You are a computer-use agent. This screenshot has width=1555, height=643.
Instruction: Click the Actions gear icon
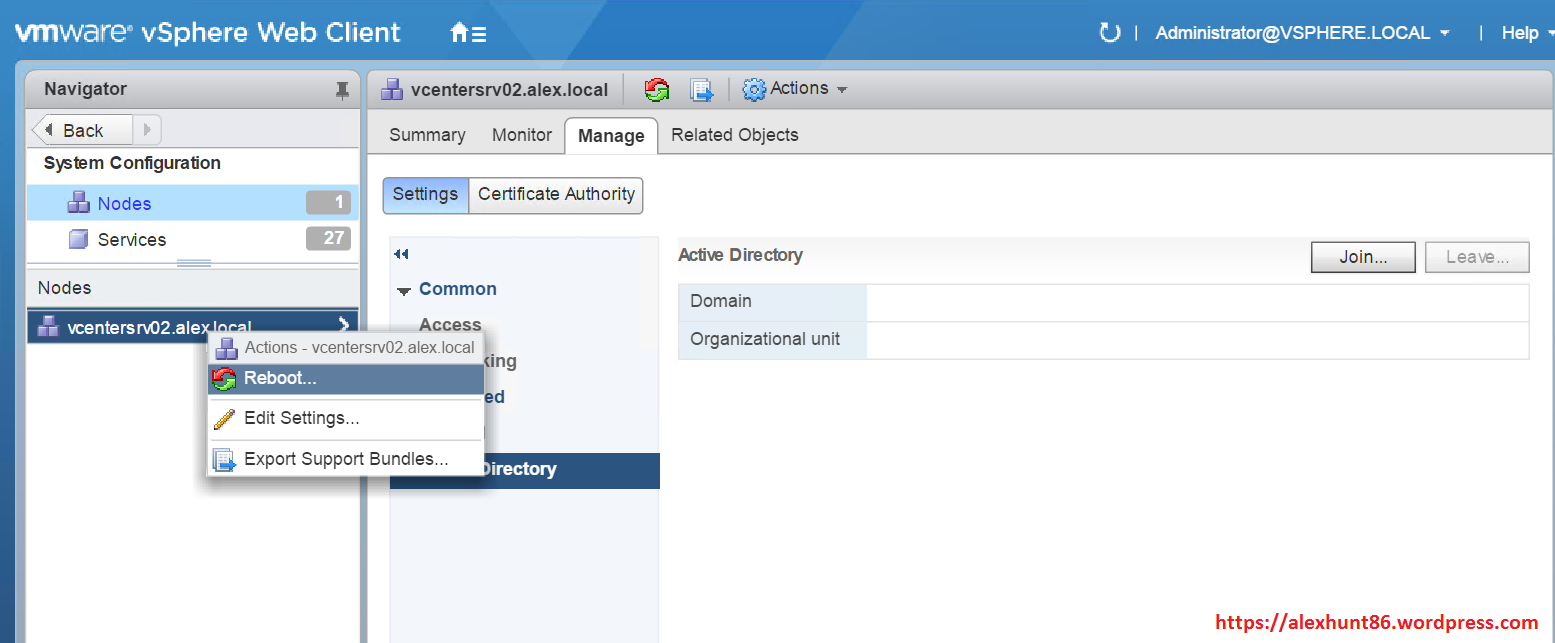click(754, 89)
